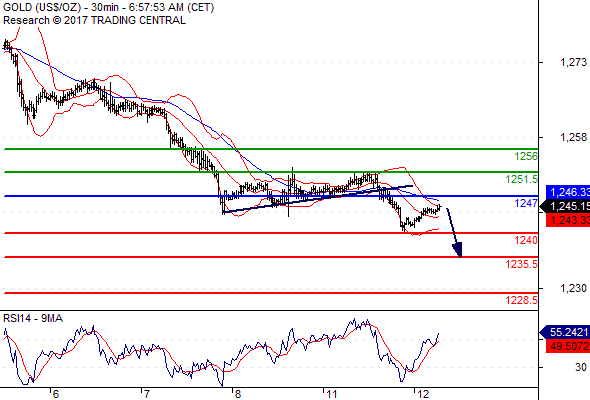Click the RSI14 - 9MA indicator title
The width and height of the screenshot is (590, 400).
33,318
